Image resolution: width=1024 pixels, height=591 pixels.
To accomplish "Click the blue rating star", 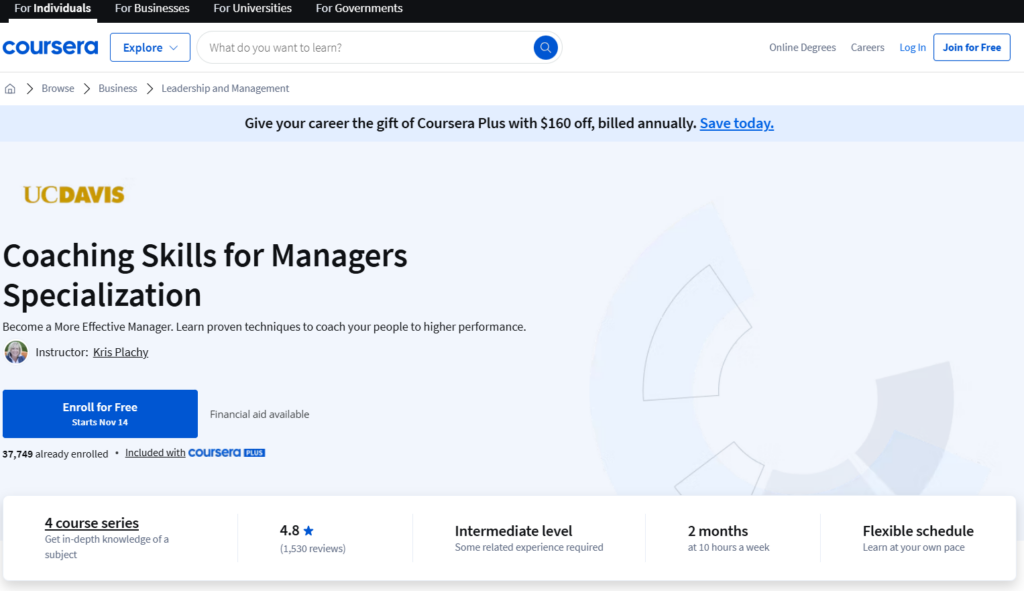I will (x=309, y=531).
